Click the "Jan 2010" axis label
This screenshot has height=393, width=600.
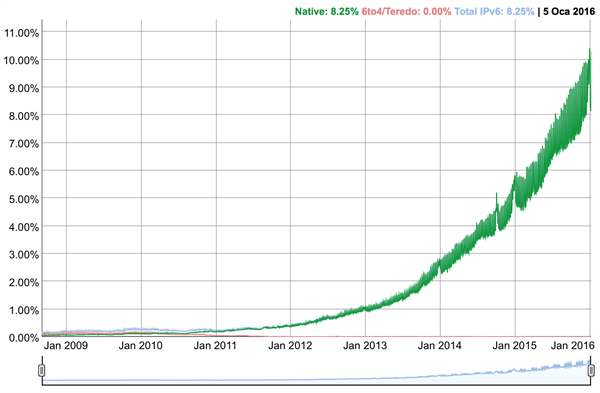click(140, 346)
